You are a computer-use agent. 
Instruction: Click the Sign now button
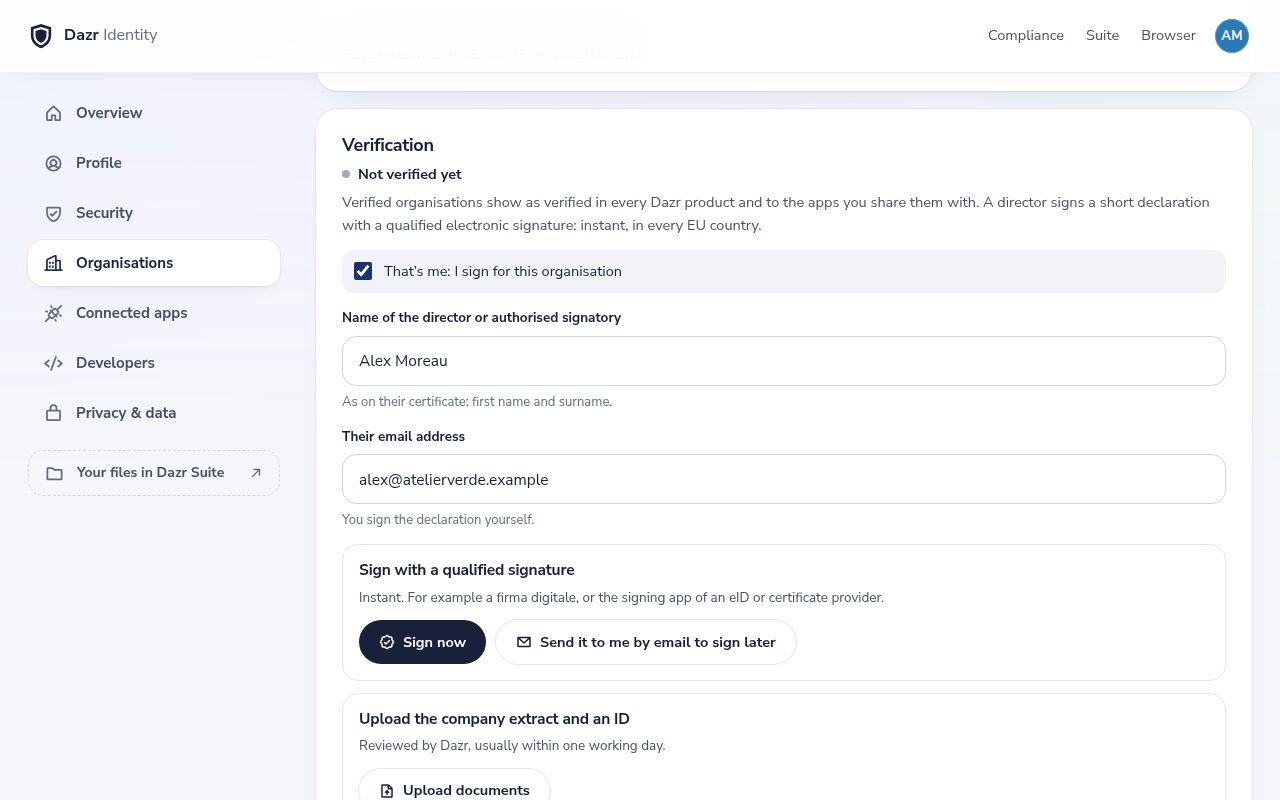point(422,642)
